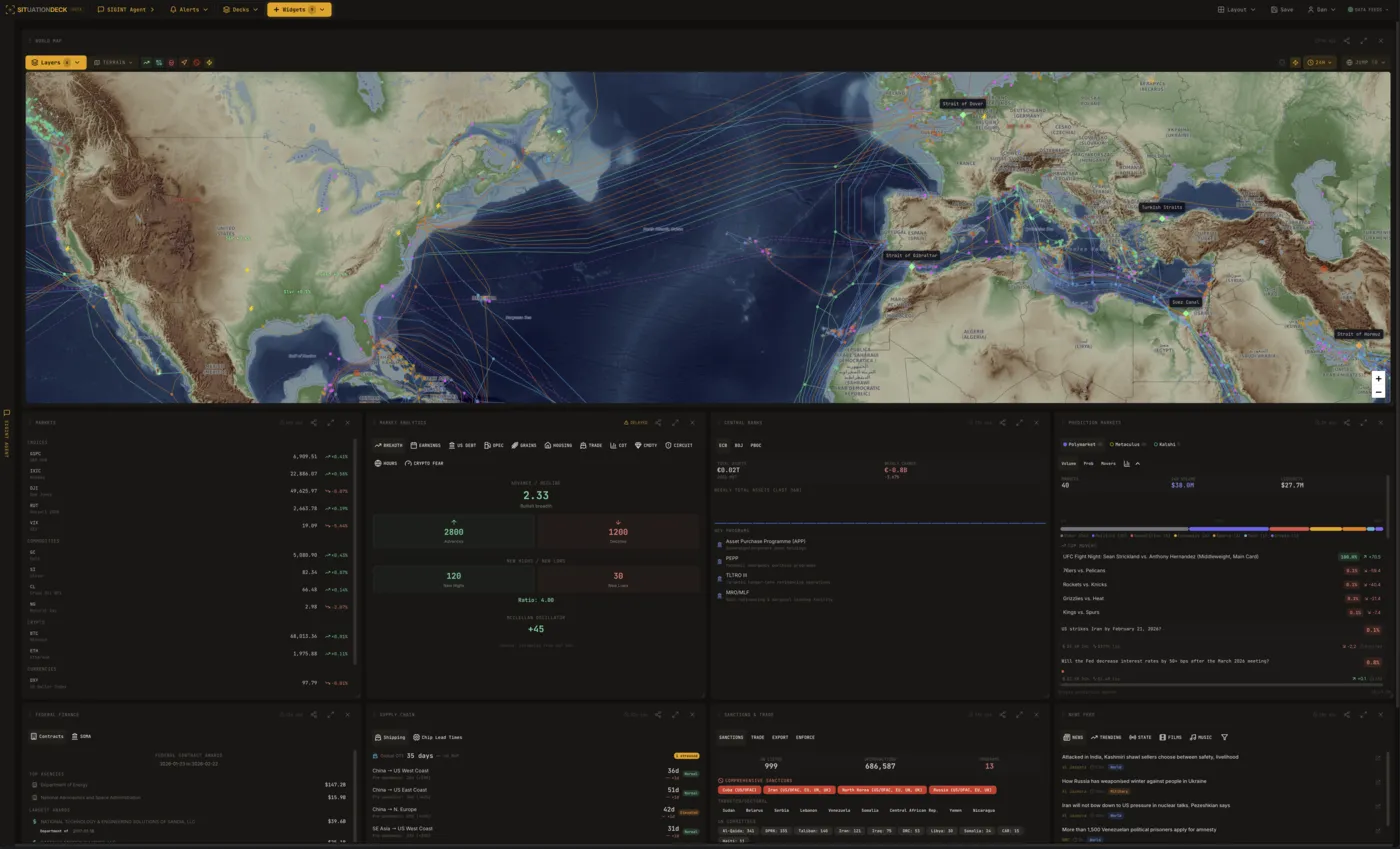This screenshot has width=1400, height=849.
Task: Share the Market Analytics widget
Action: pyautogui.click(x=658, y=423)
